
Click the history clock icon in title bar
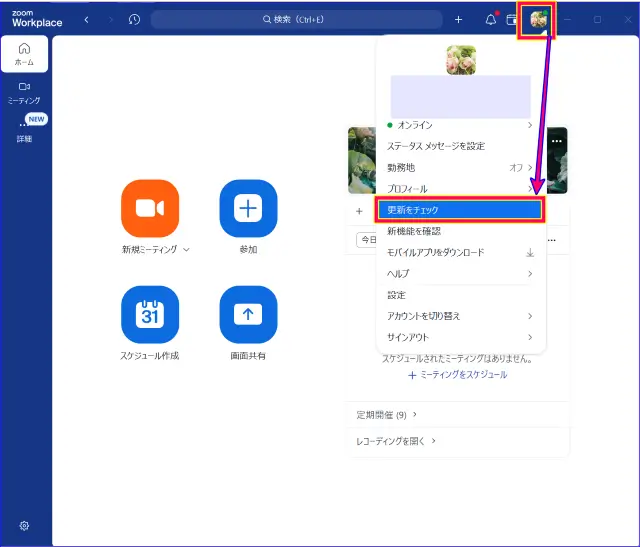134,19
